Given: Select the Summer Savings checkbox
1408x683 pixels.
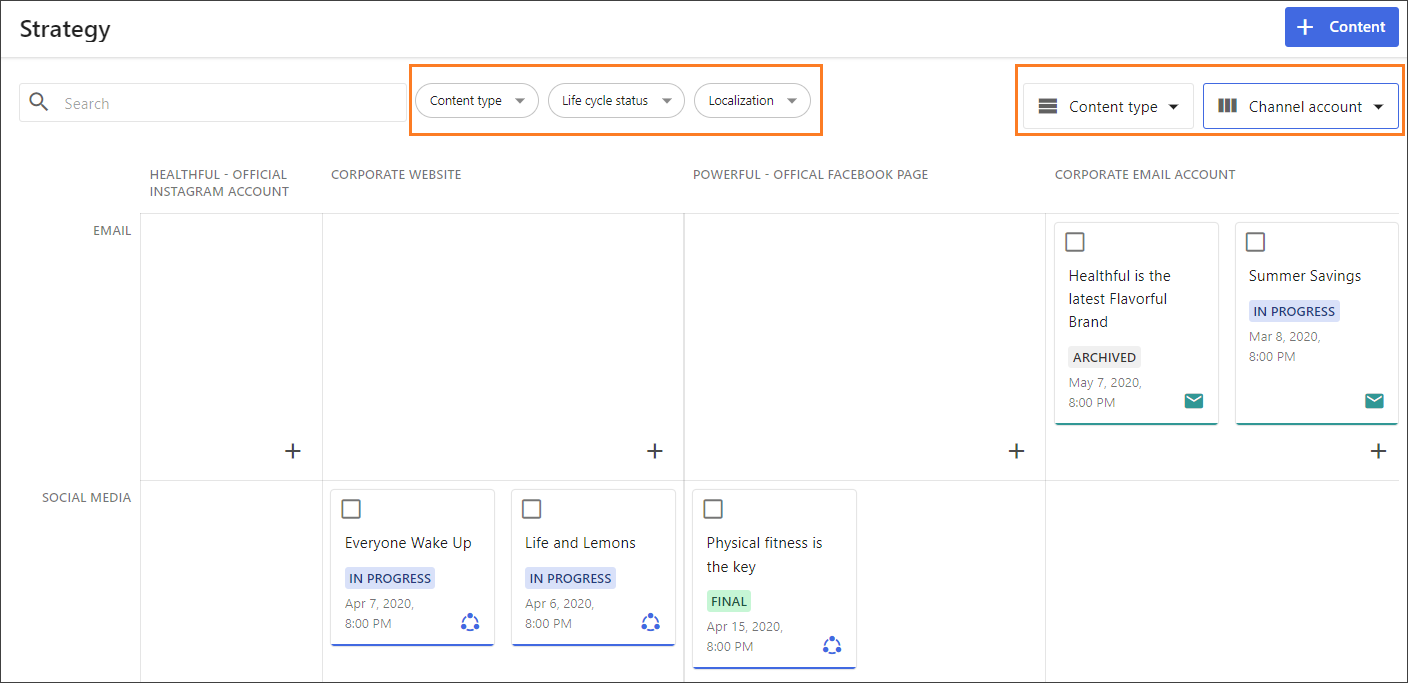Looking at the screenshot, I should click(x=1255, y=242).
